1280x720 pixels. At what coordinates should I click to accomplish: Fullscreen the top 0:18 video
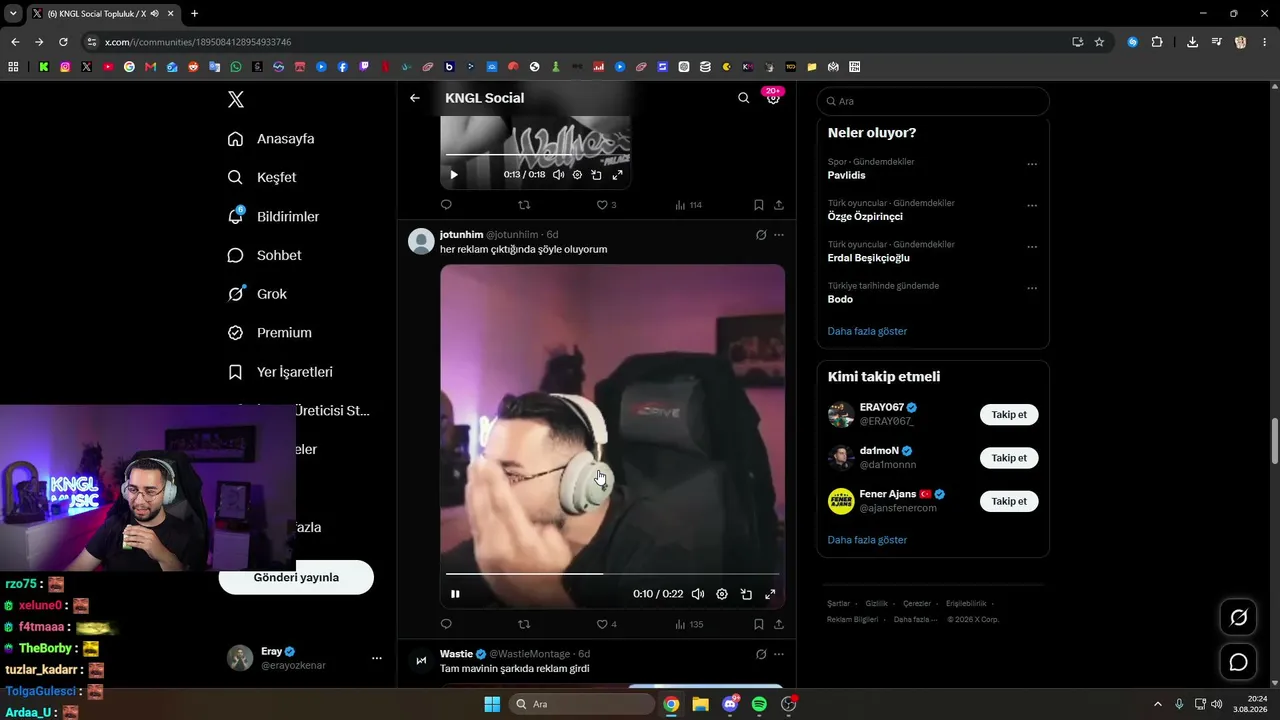[617, 175]
